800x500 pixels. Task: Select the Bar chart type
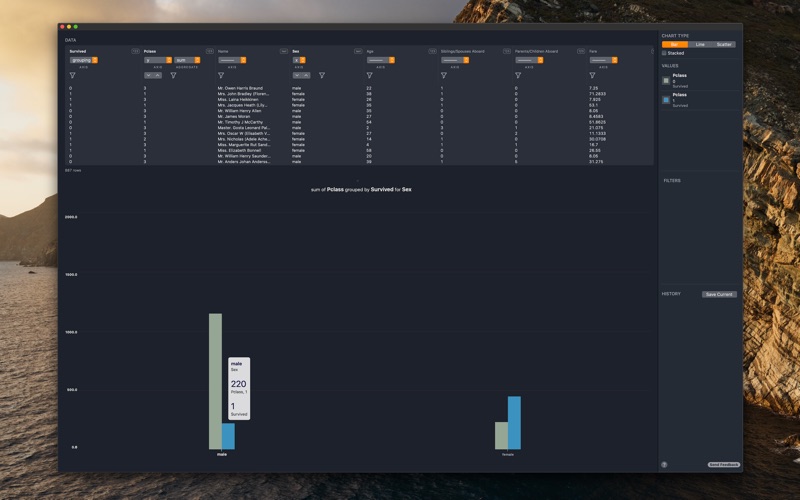(674, 45)
